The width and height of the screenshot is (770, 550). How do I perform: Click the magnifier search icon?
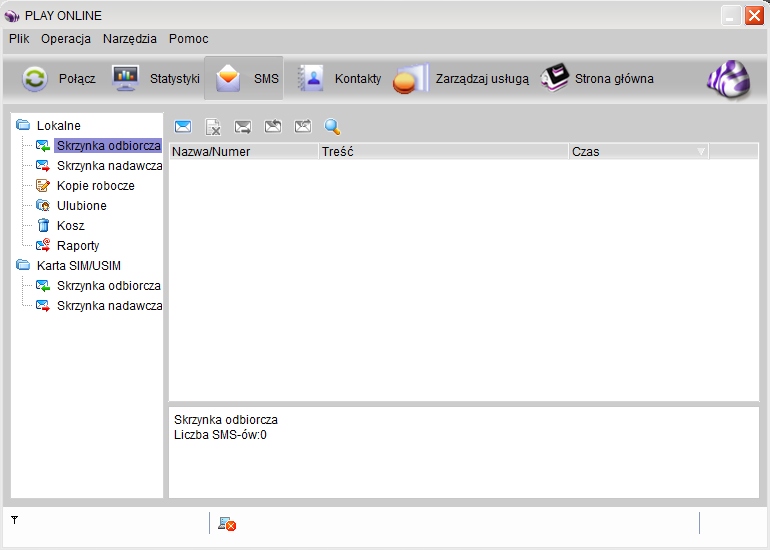pos(332,127)
